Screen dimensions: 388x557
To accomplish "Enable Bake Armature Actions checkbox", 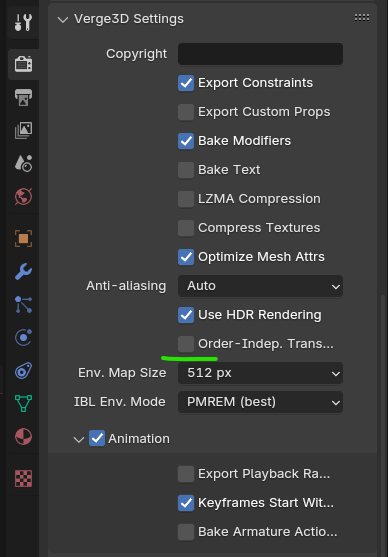I will (x=186, y=532).
